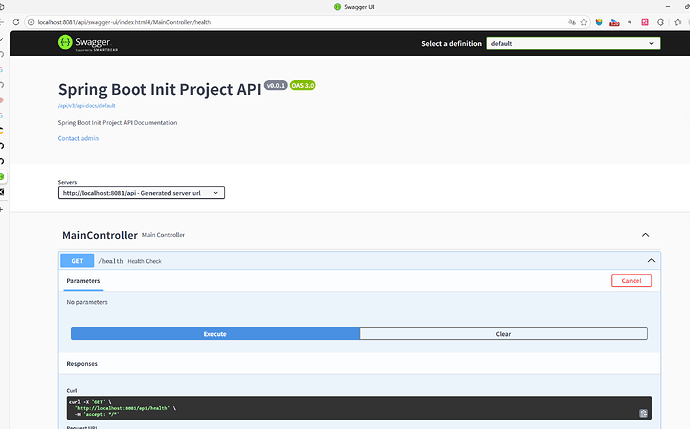
Task: Click the /health endpoint path
Action: 111,261
